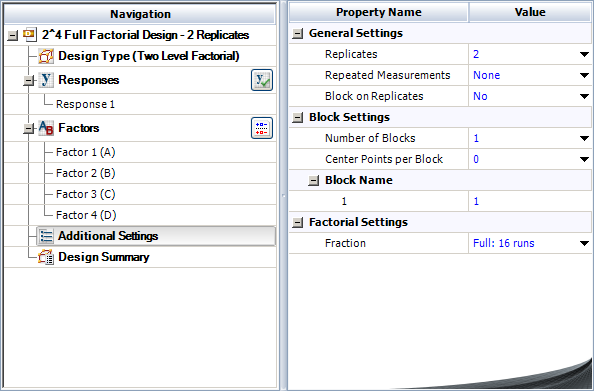The height and width of the screenshot is (391, 594).
Task: Select the Design Summary item
Action: (104, 257)
